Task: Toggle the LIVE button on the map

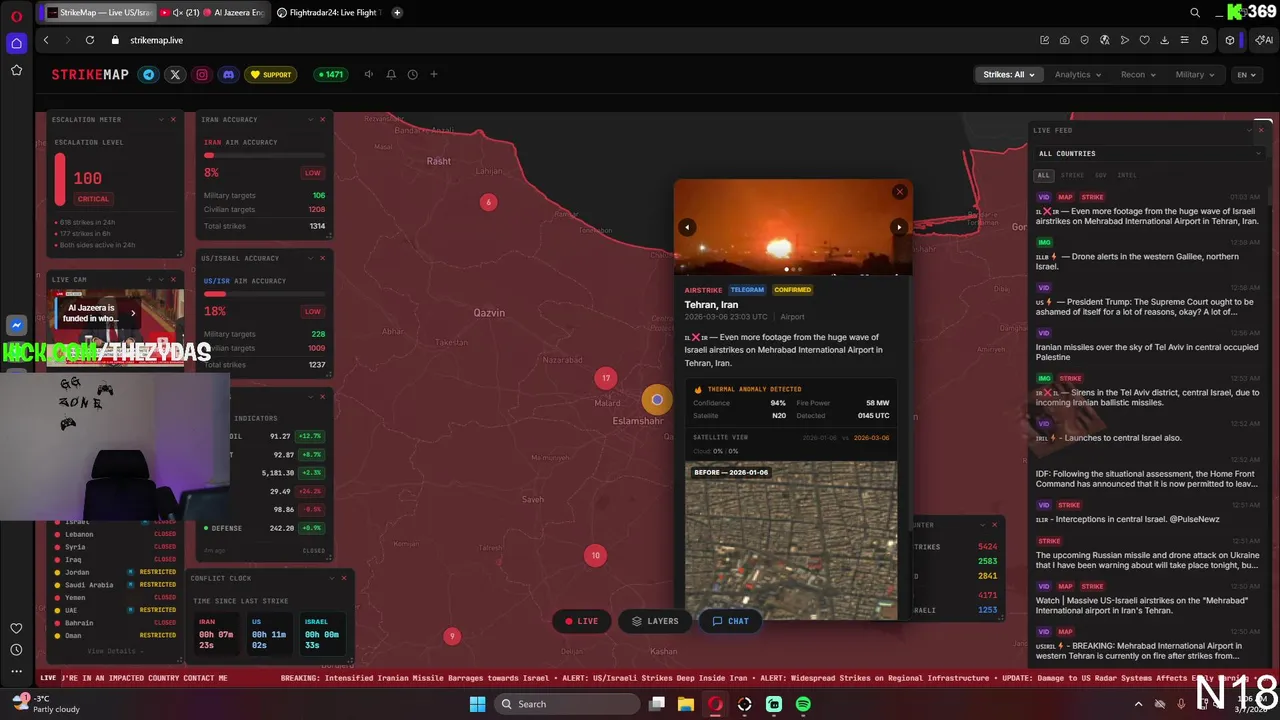Action: click(x=581, y=621)
